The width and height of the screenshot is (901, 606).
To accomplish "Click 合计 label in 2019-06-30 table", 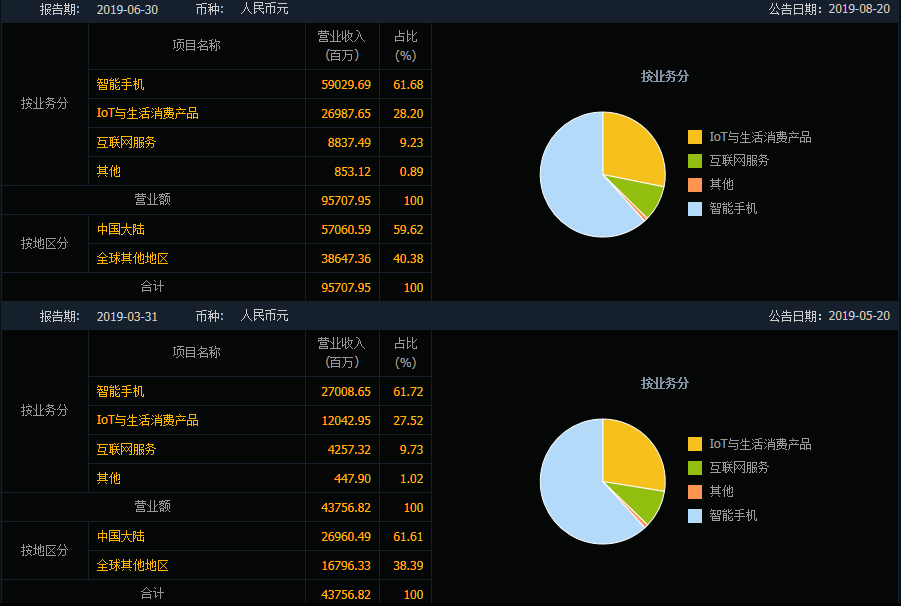I will pyautogui.click(x=152, y=286).
